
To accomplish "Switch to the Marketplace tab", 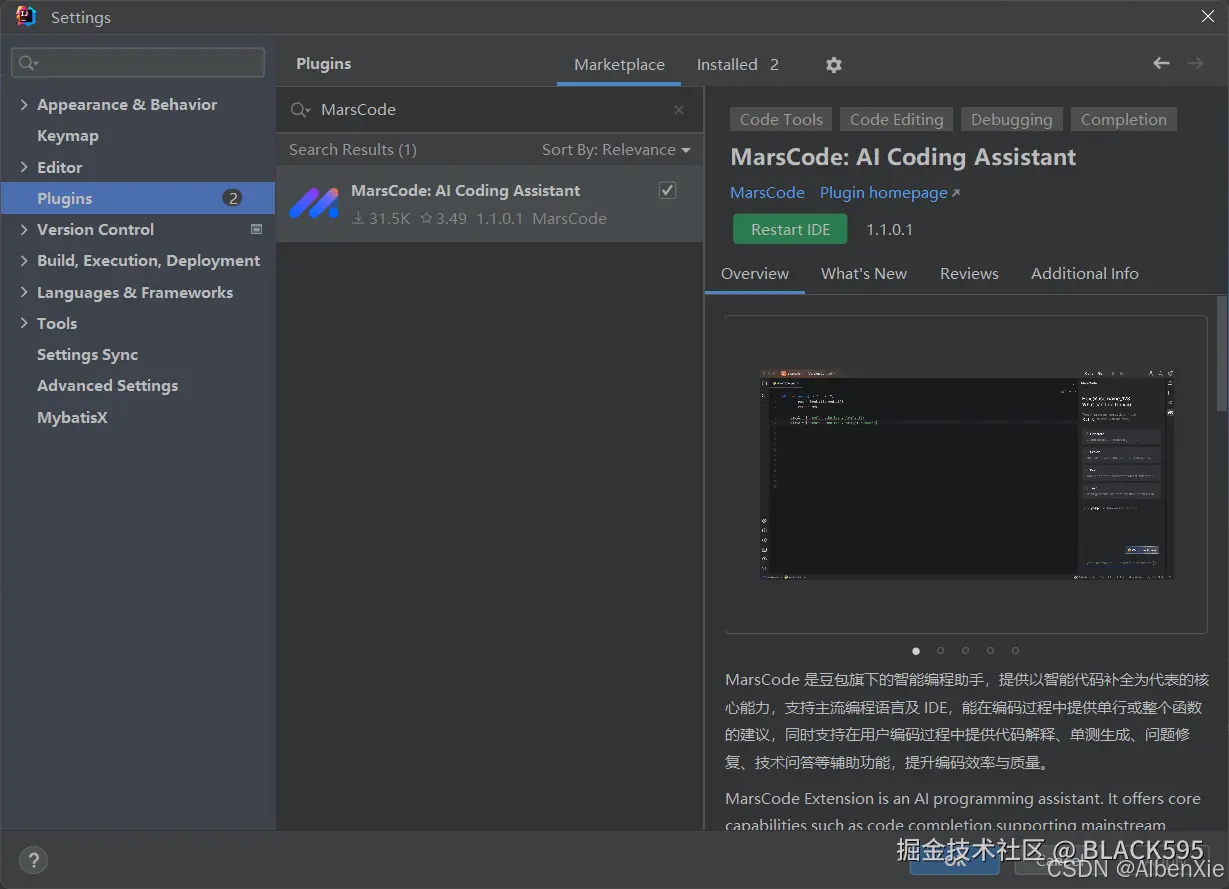I will coord(619,65).
